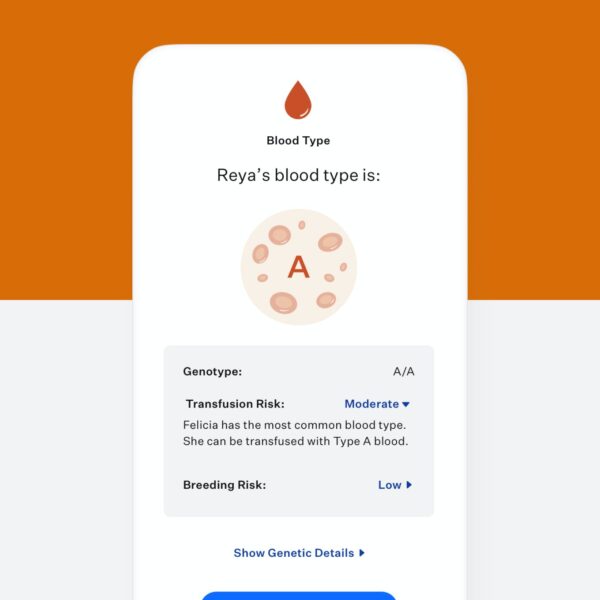Expand the Low breeding risk details
This screenshot has width=600, height=600.
pos(395,485)
